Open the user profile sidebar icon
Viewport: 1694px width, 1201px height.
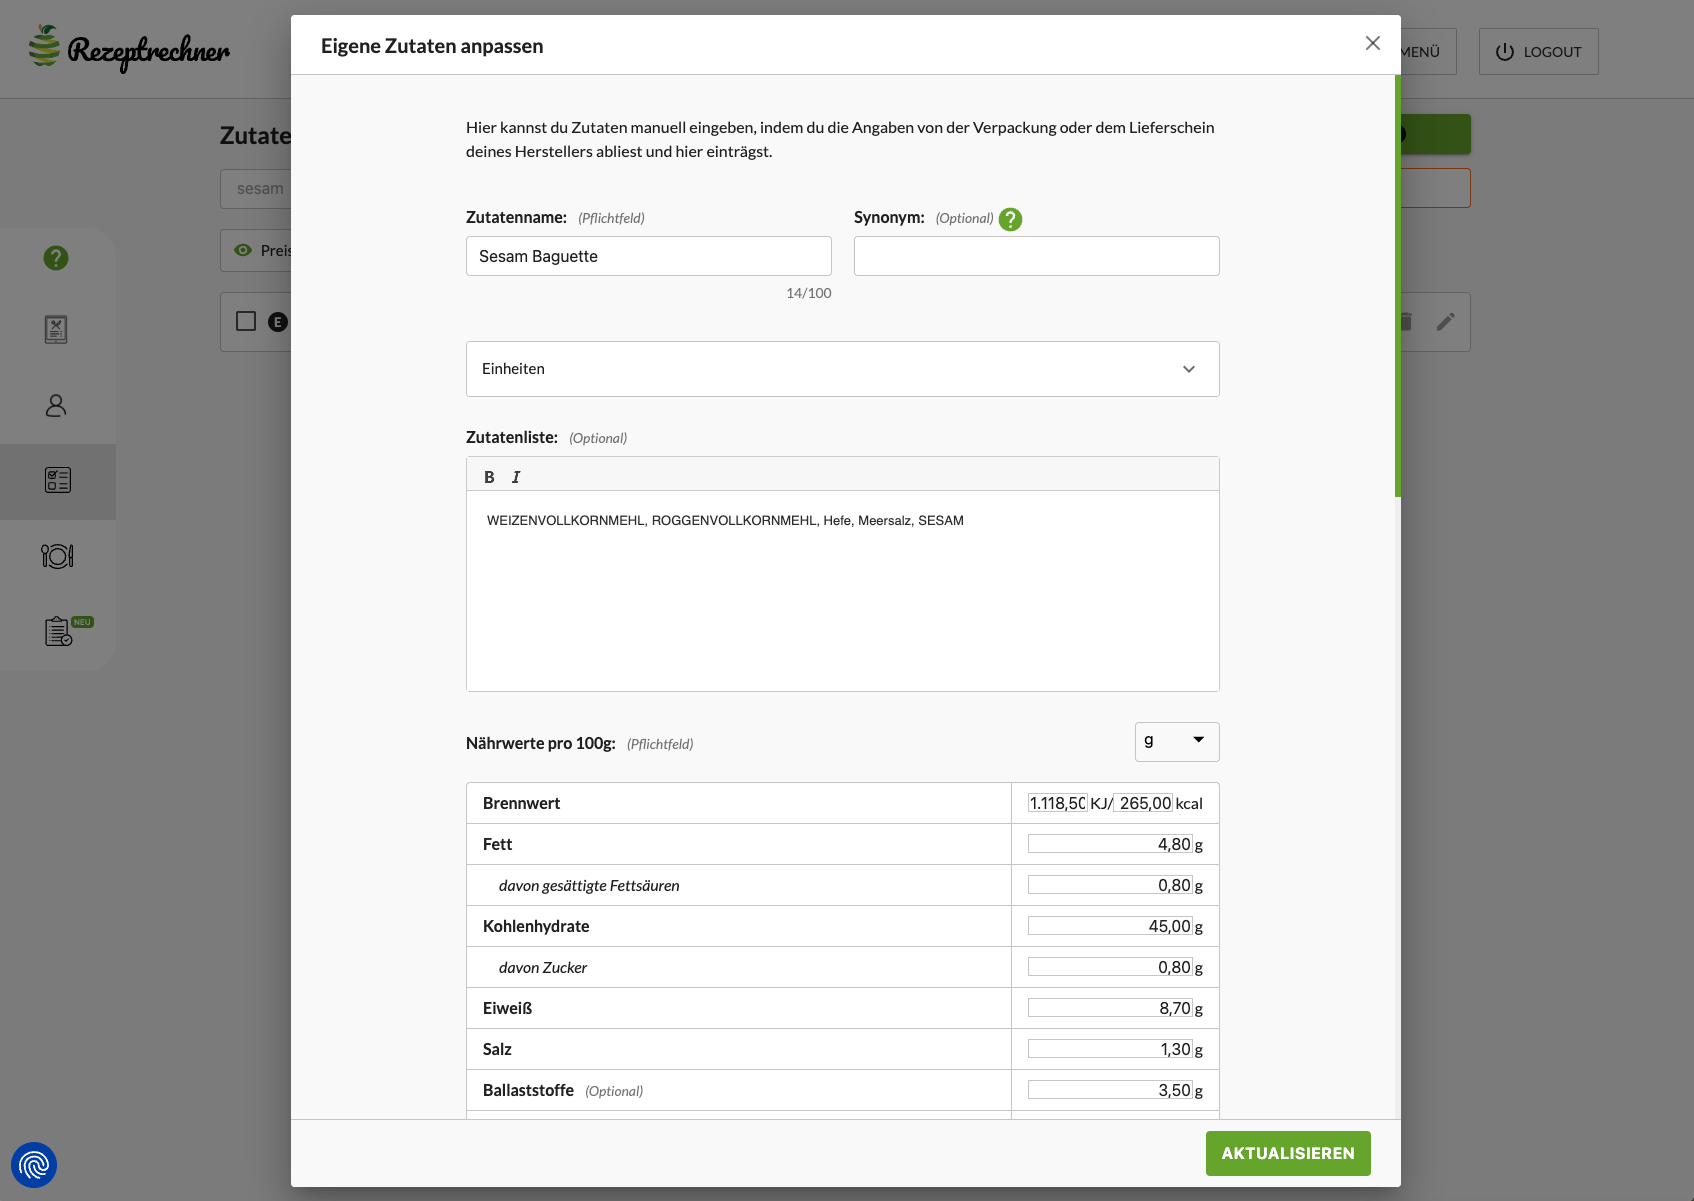coord(56,405)
